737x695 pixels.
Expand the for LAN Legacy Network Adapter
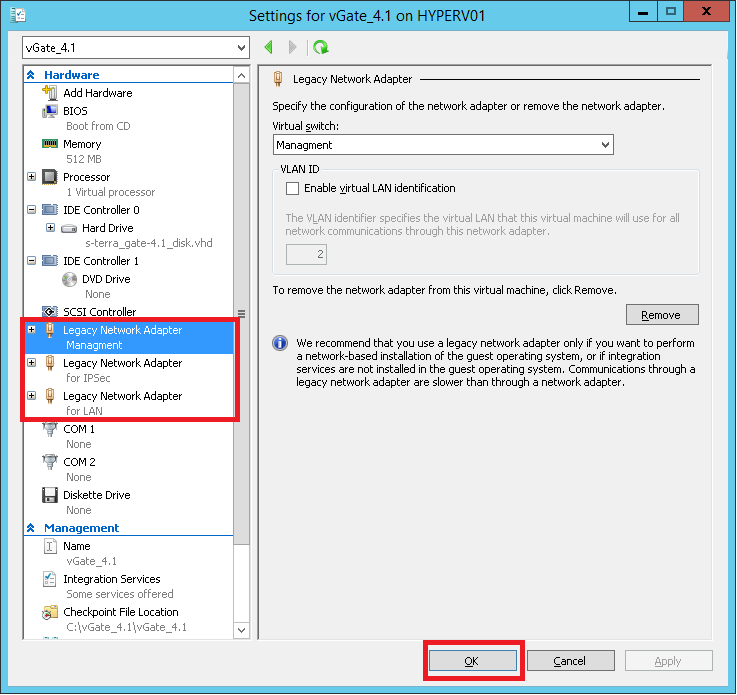(x=31, y=396)
